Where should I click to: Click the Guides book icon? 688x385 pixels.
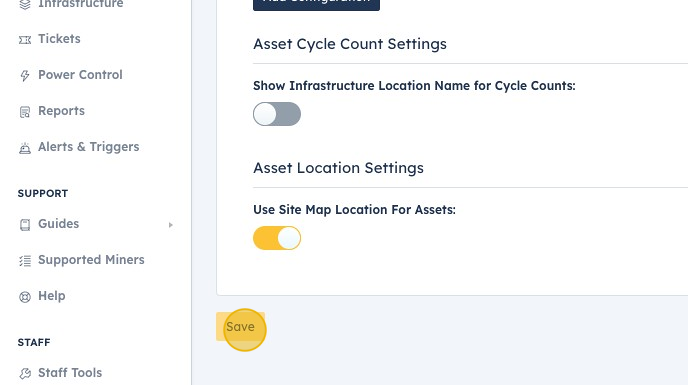(x=25, y=225)
